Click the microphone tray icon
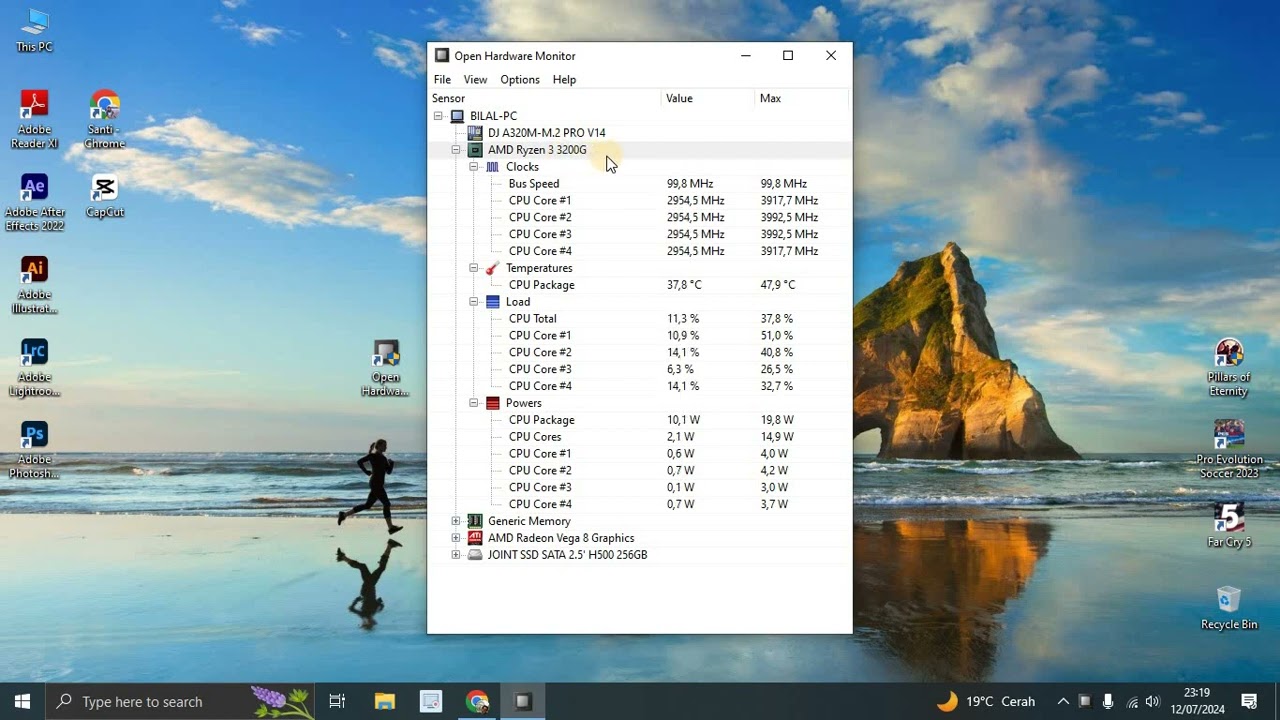Screen dimensions: 1280x720 pyautogui.click(x=1108, y=701)
